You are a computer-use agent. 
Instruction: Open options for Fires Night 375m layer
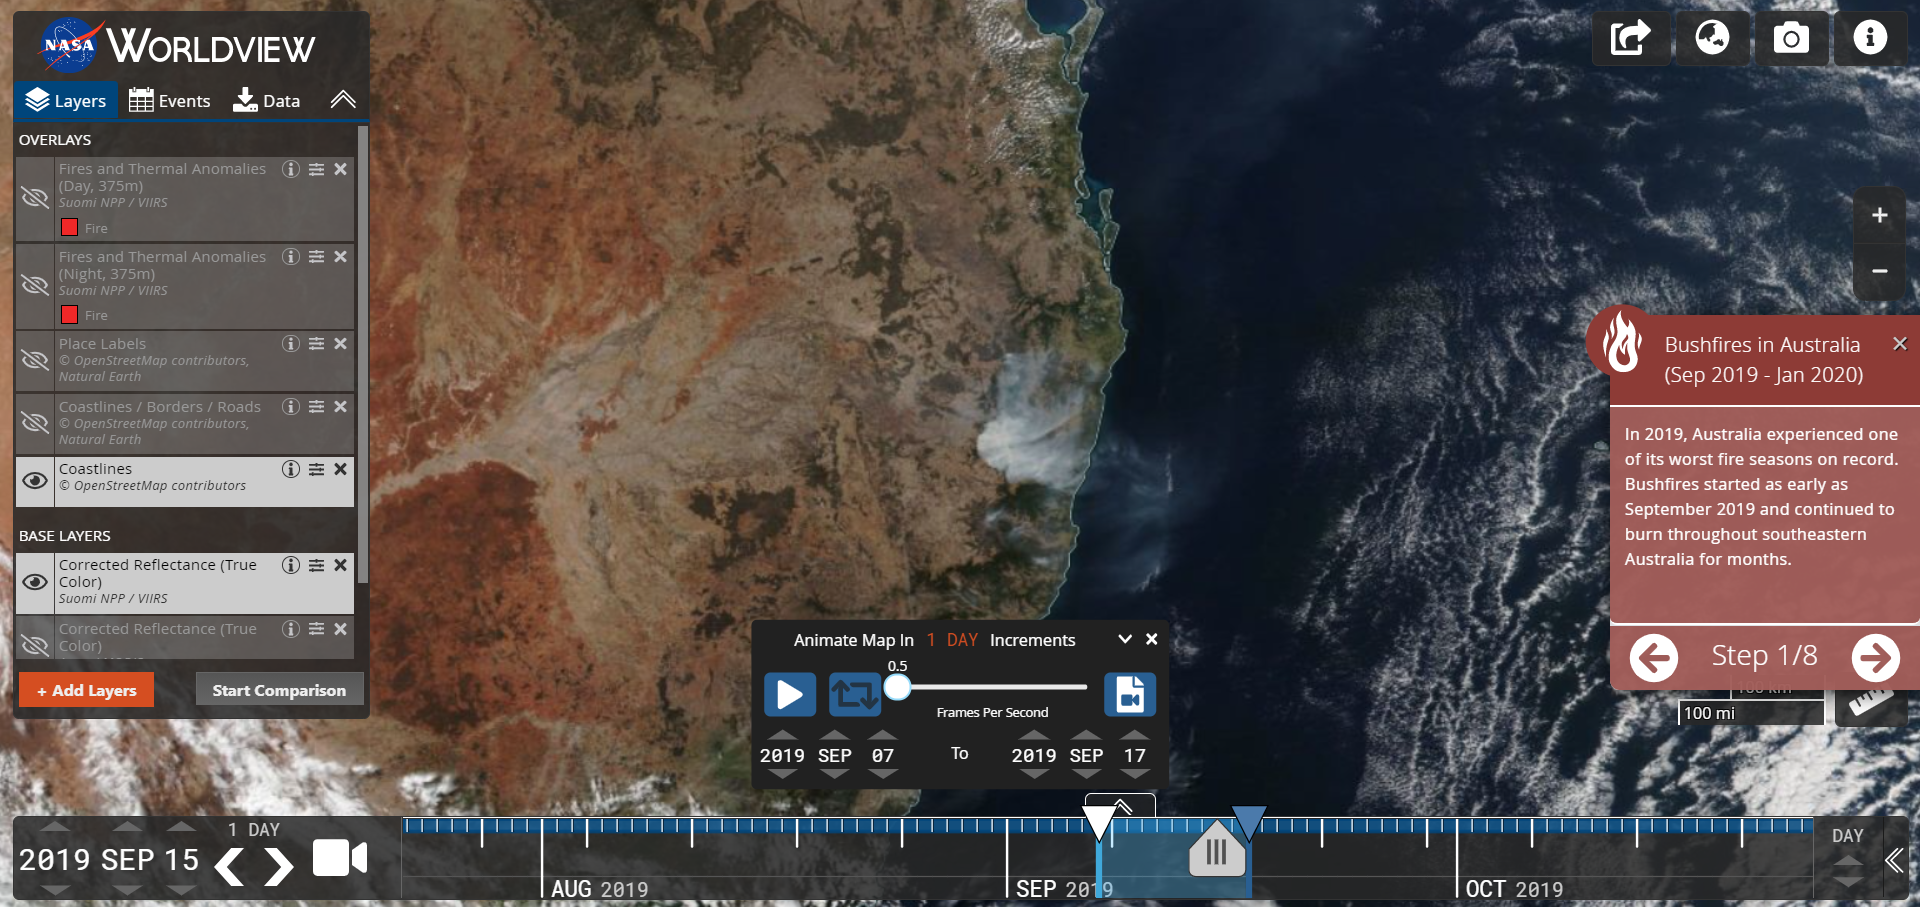[316, 257]
